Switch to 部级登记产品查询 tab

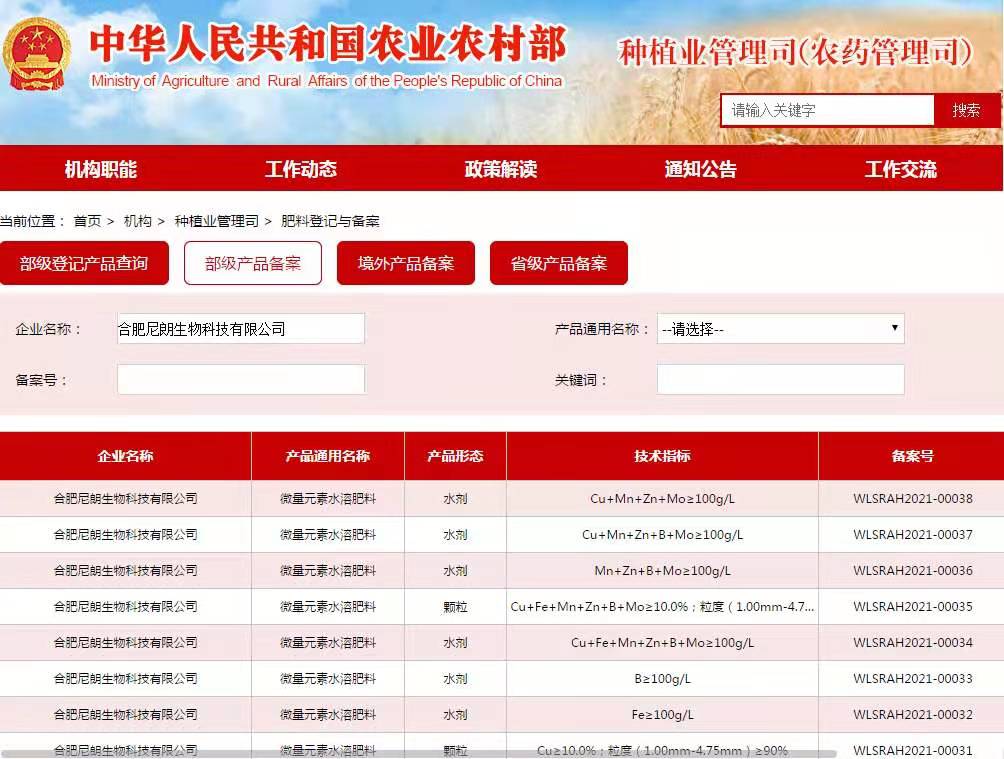[84, 263]
